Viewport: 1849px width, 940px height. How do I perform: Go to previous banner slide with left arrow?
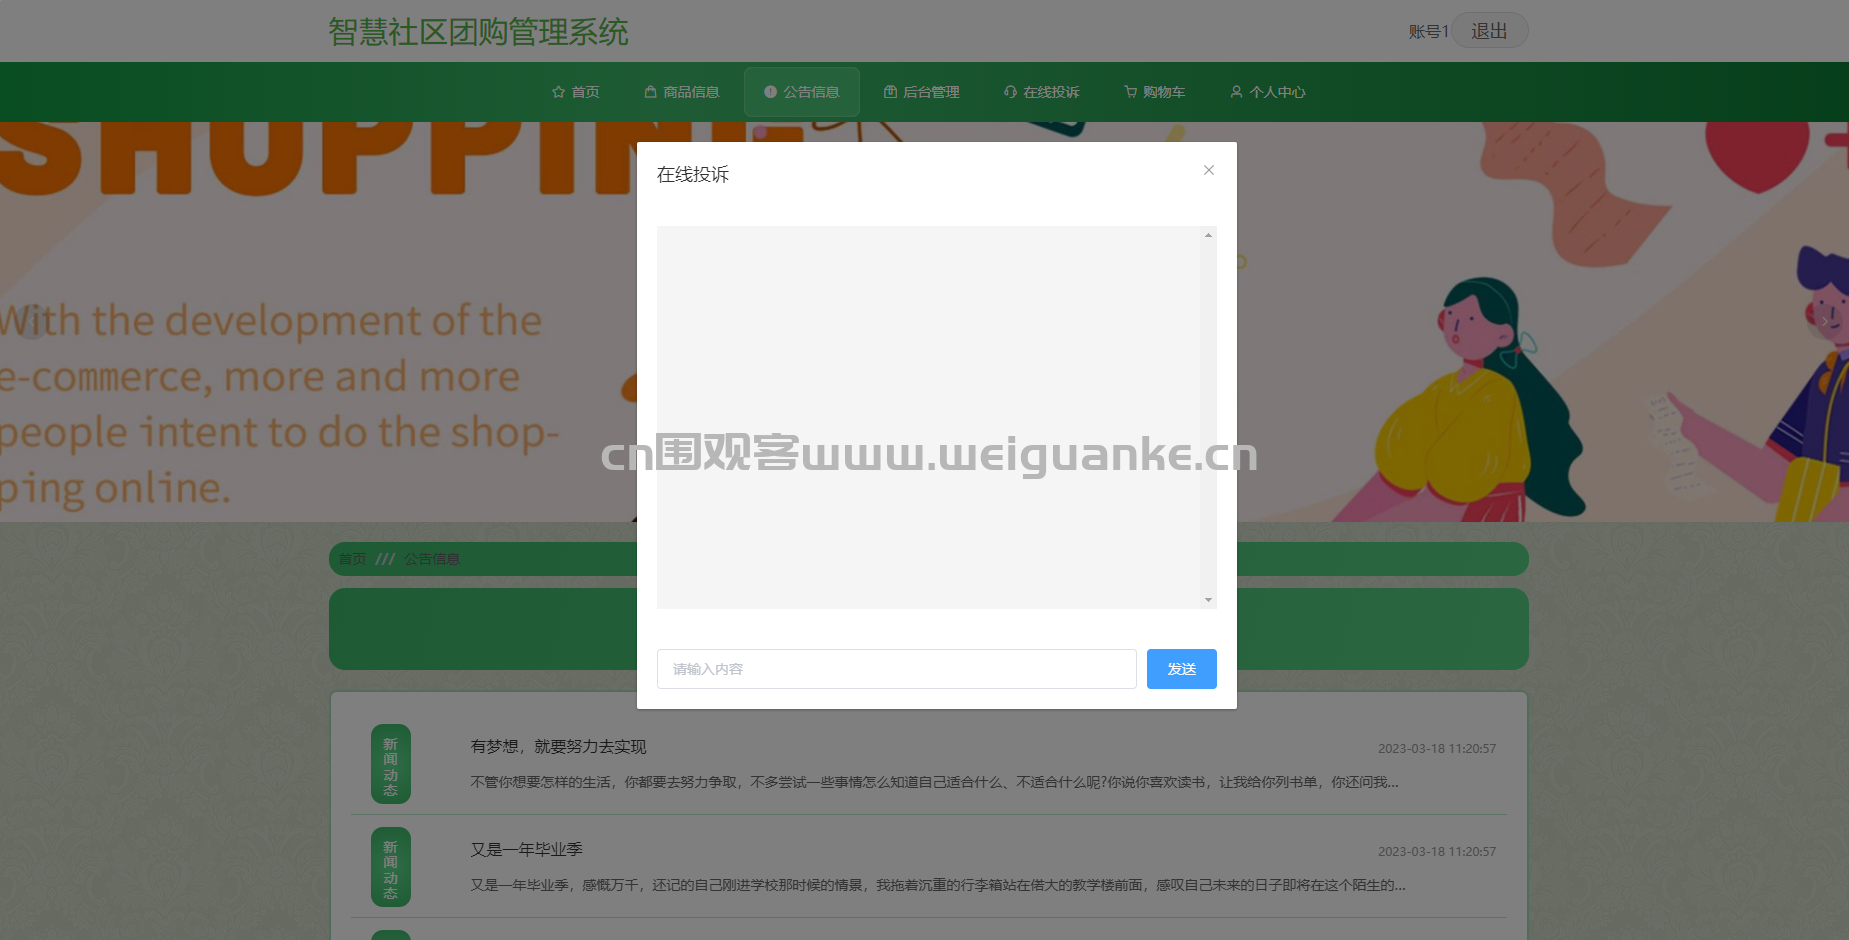[32, 322]
